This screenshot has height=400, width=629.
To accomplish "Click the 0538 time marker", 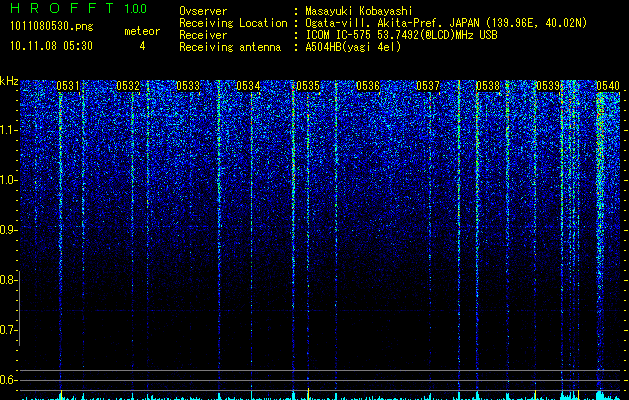I will coord(488,86).
